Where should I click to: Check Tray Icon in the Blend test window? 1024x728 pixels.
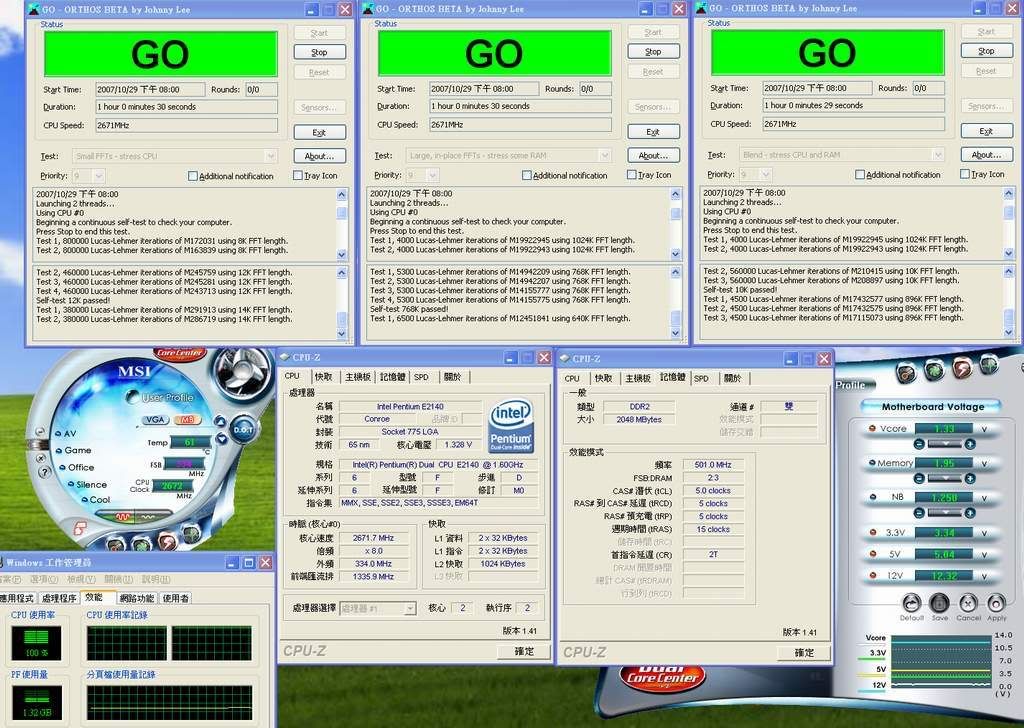pyautogui.click(x=964, y=174)
